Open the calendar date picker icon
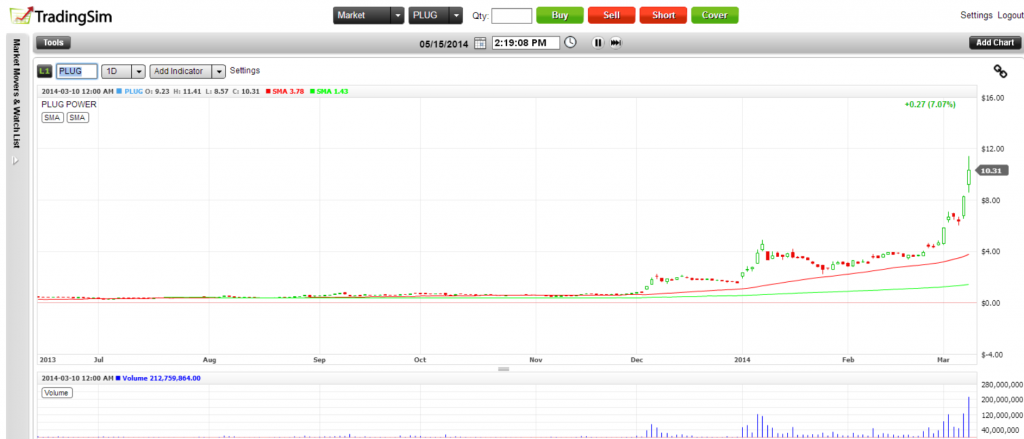 (480, 43)
